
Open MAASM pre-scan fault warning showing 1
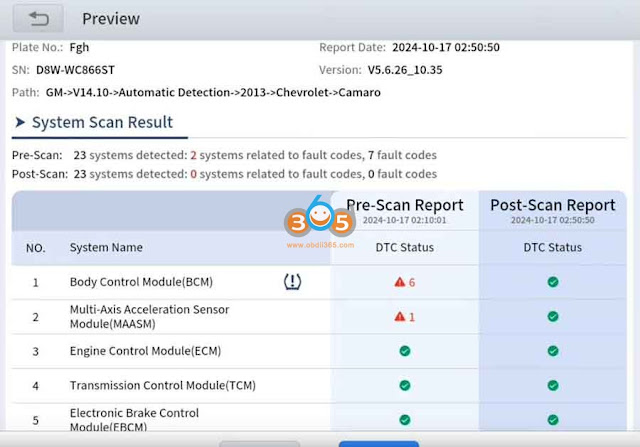[x=404, y=317]
